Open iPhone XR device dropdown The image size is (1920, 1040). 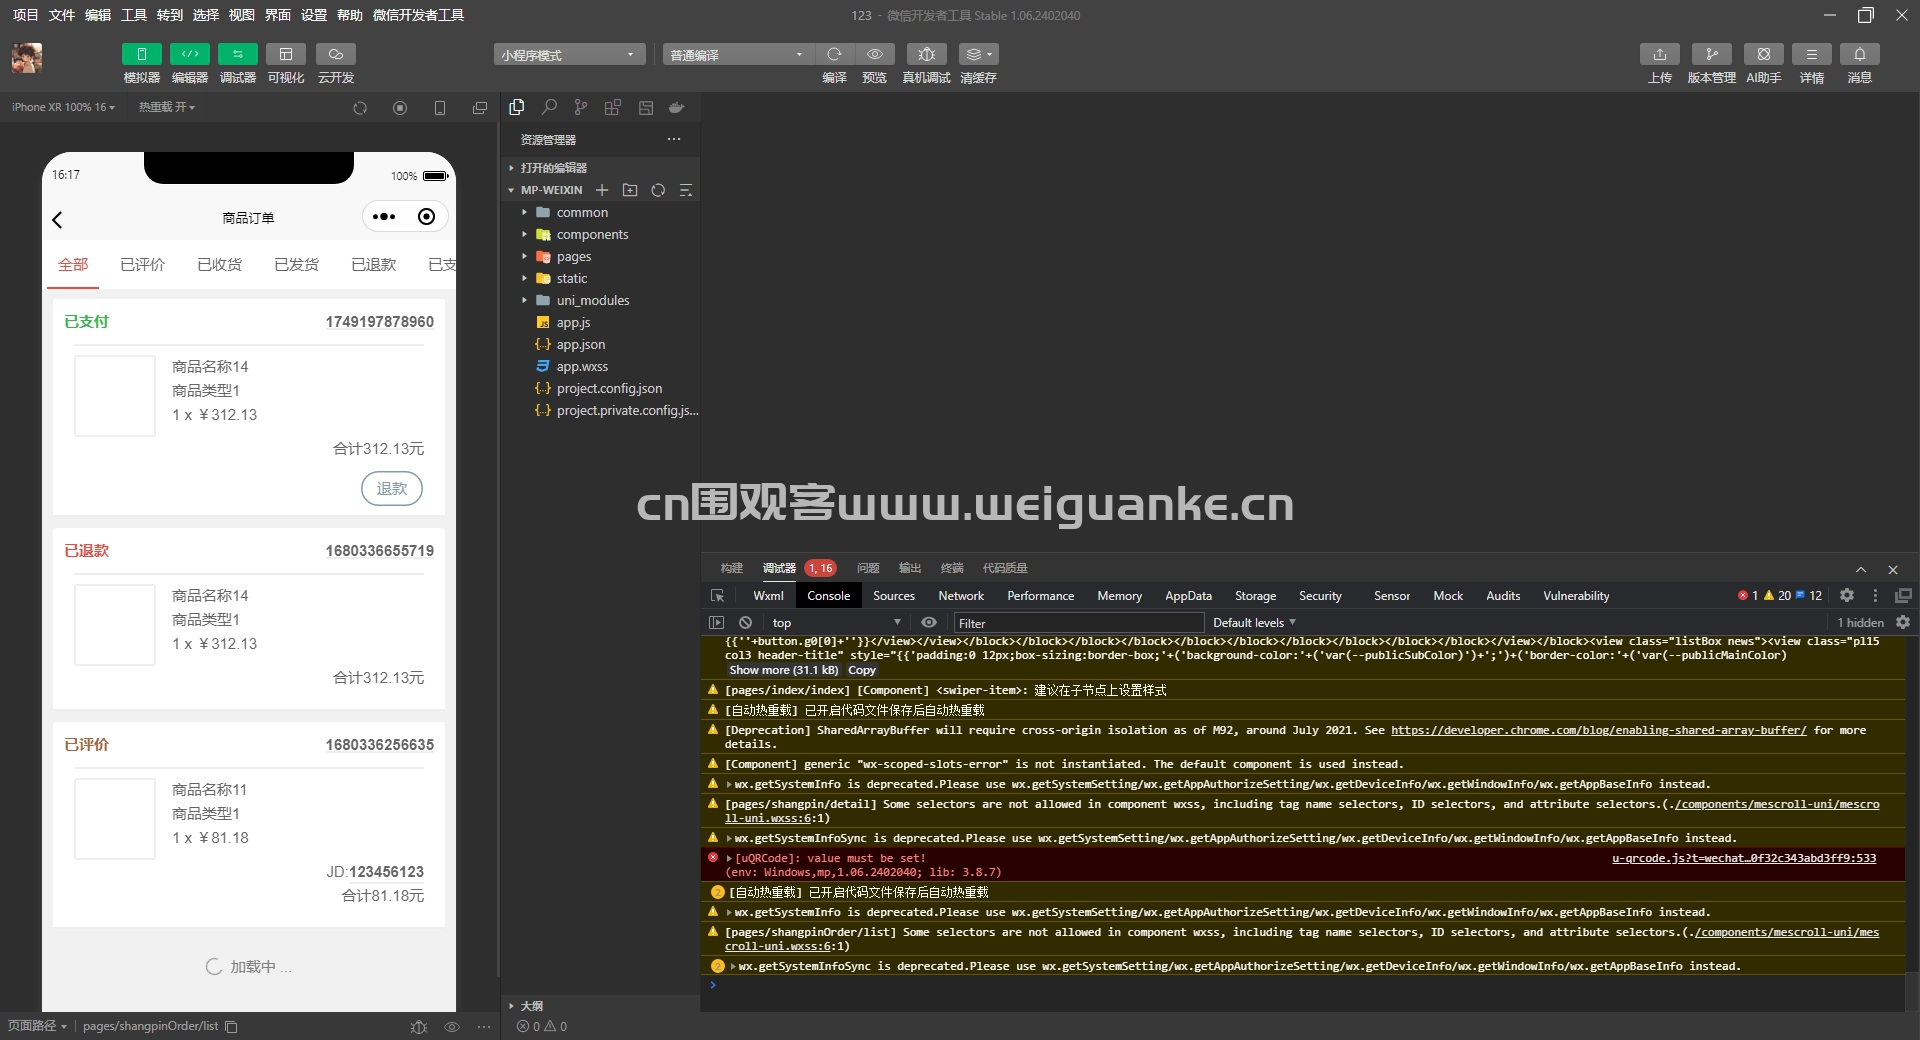click(63, 107)
